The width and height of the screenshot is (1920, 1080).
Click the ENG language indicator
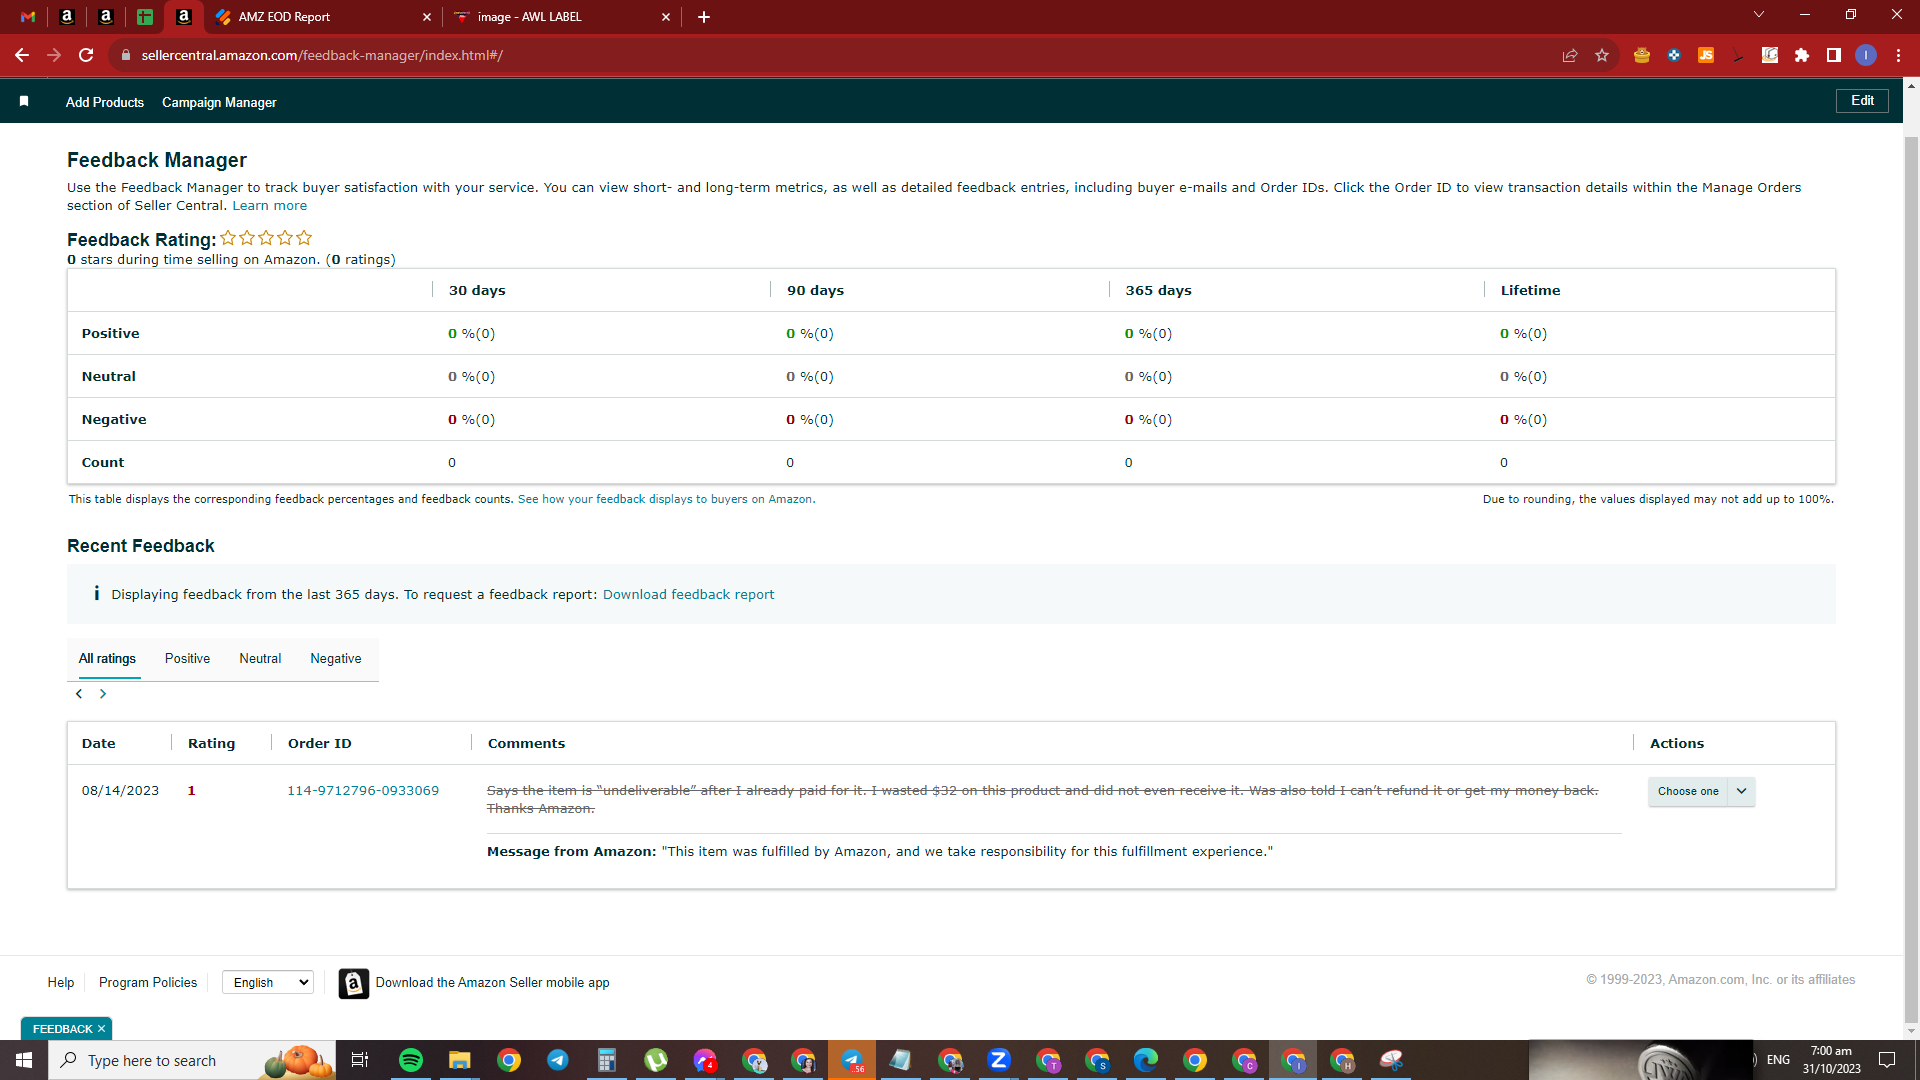pos(1778,1060)
